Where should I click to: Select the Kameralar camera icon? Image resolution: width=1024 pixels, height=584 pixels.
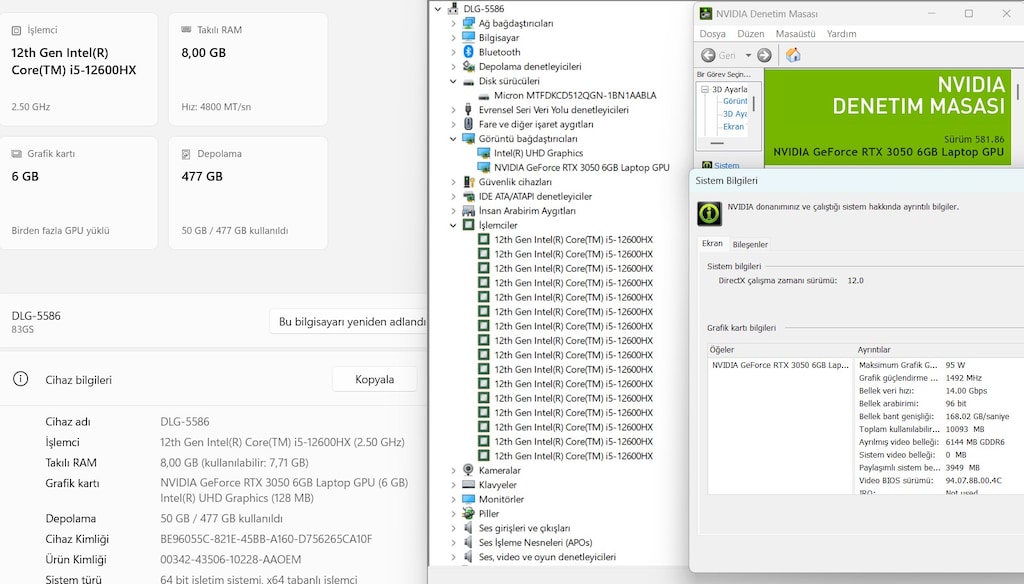pos(468,470)
